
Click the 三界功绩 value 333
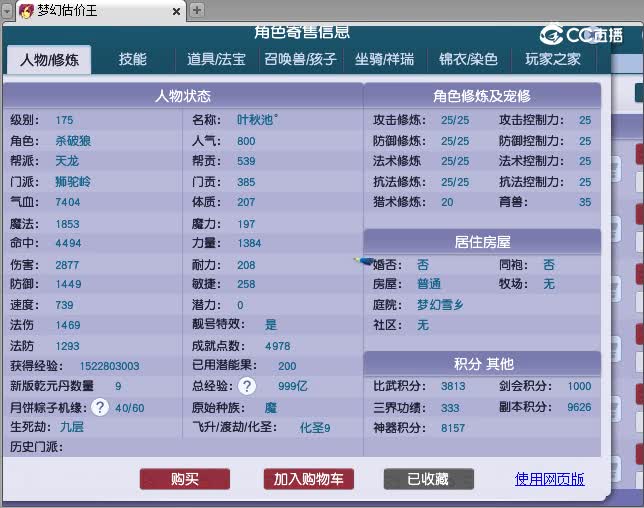(x=450, y=408)
